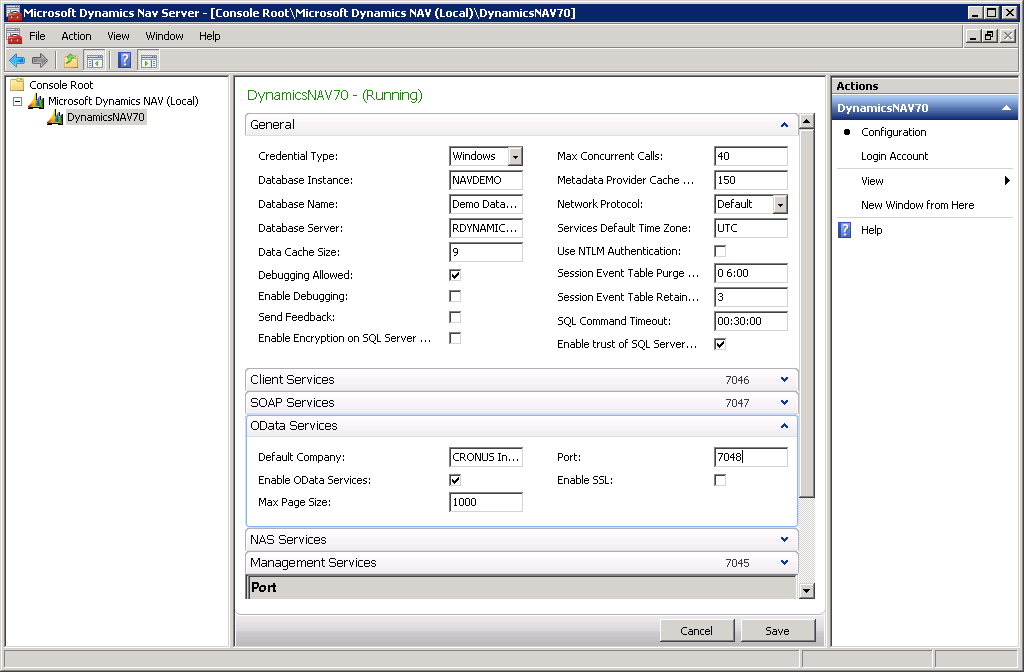Screen dimensions: 1024x672
Task: Click Help icon in Actions pane
Action: pyautogui.click(x=845, y=230)
